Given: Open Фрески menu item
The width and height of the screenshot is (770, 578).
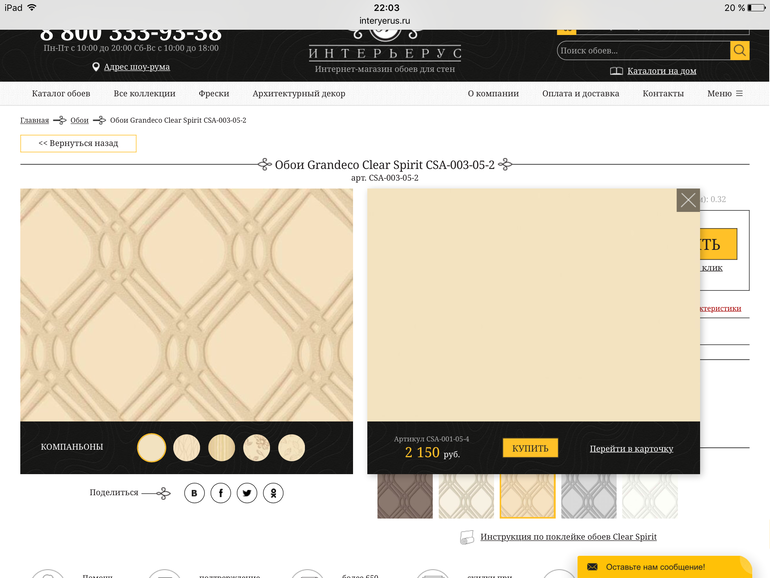Looking at the screenshot, I should pos(213,94).
